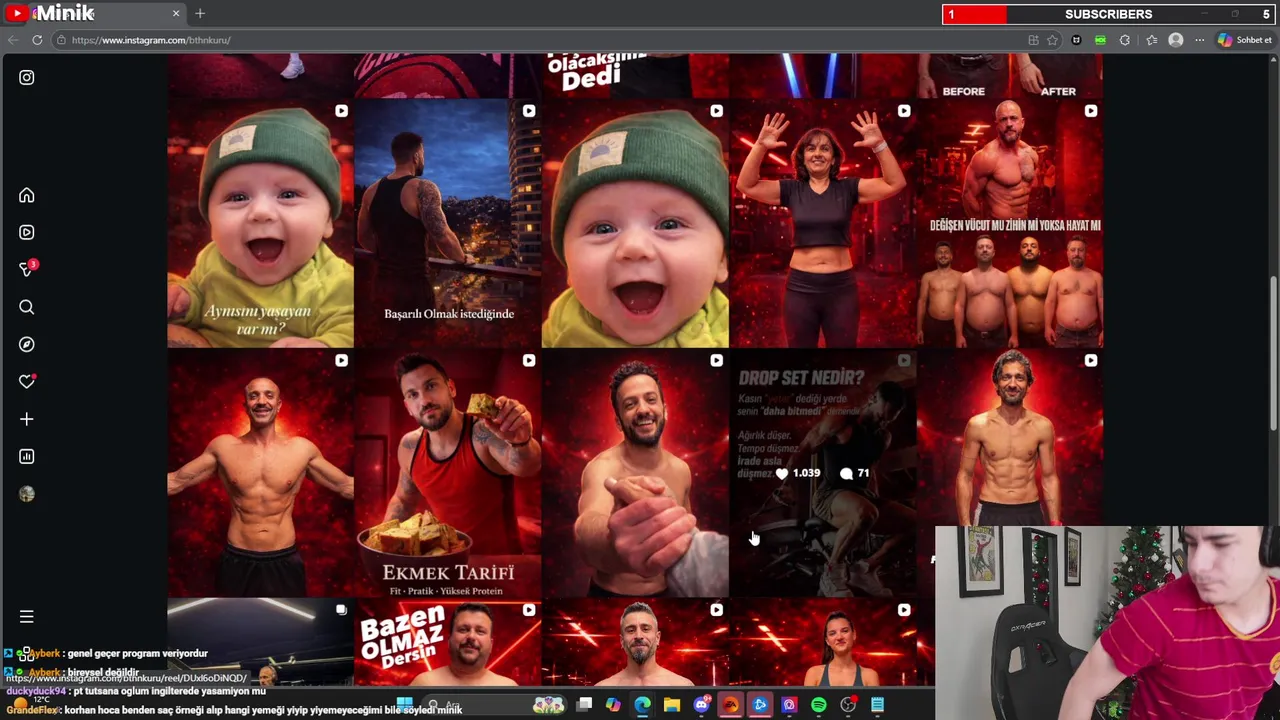Image resolution: width=1280 pixels, height=720 pixels.
Task: Open Task View on taskbar
Action: 584,705
